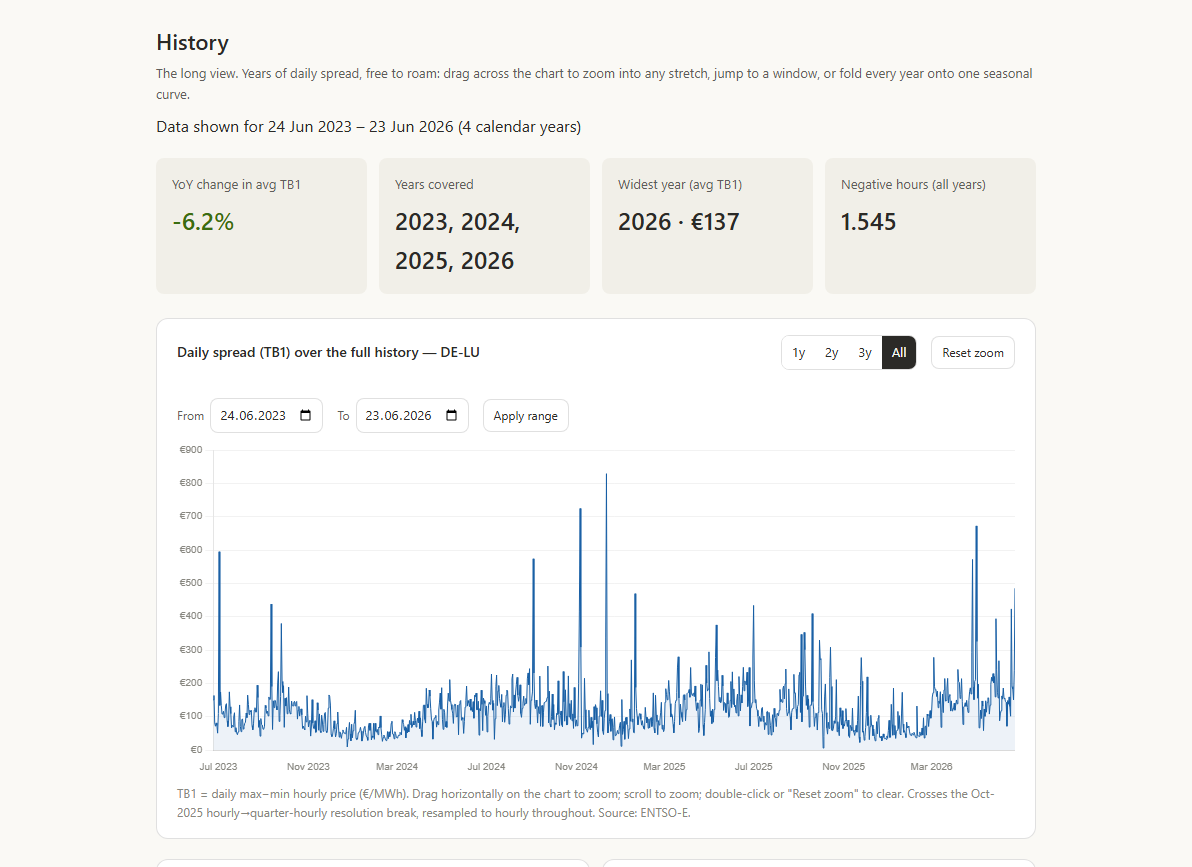Focus the To date field 23.06.2026
This screenshot has height=867, width=1192.
(x=412, y=416)
